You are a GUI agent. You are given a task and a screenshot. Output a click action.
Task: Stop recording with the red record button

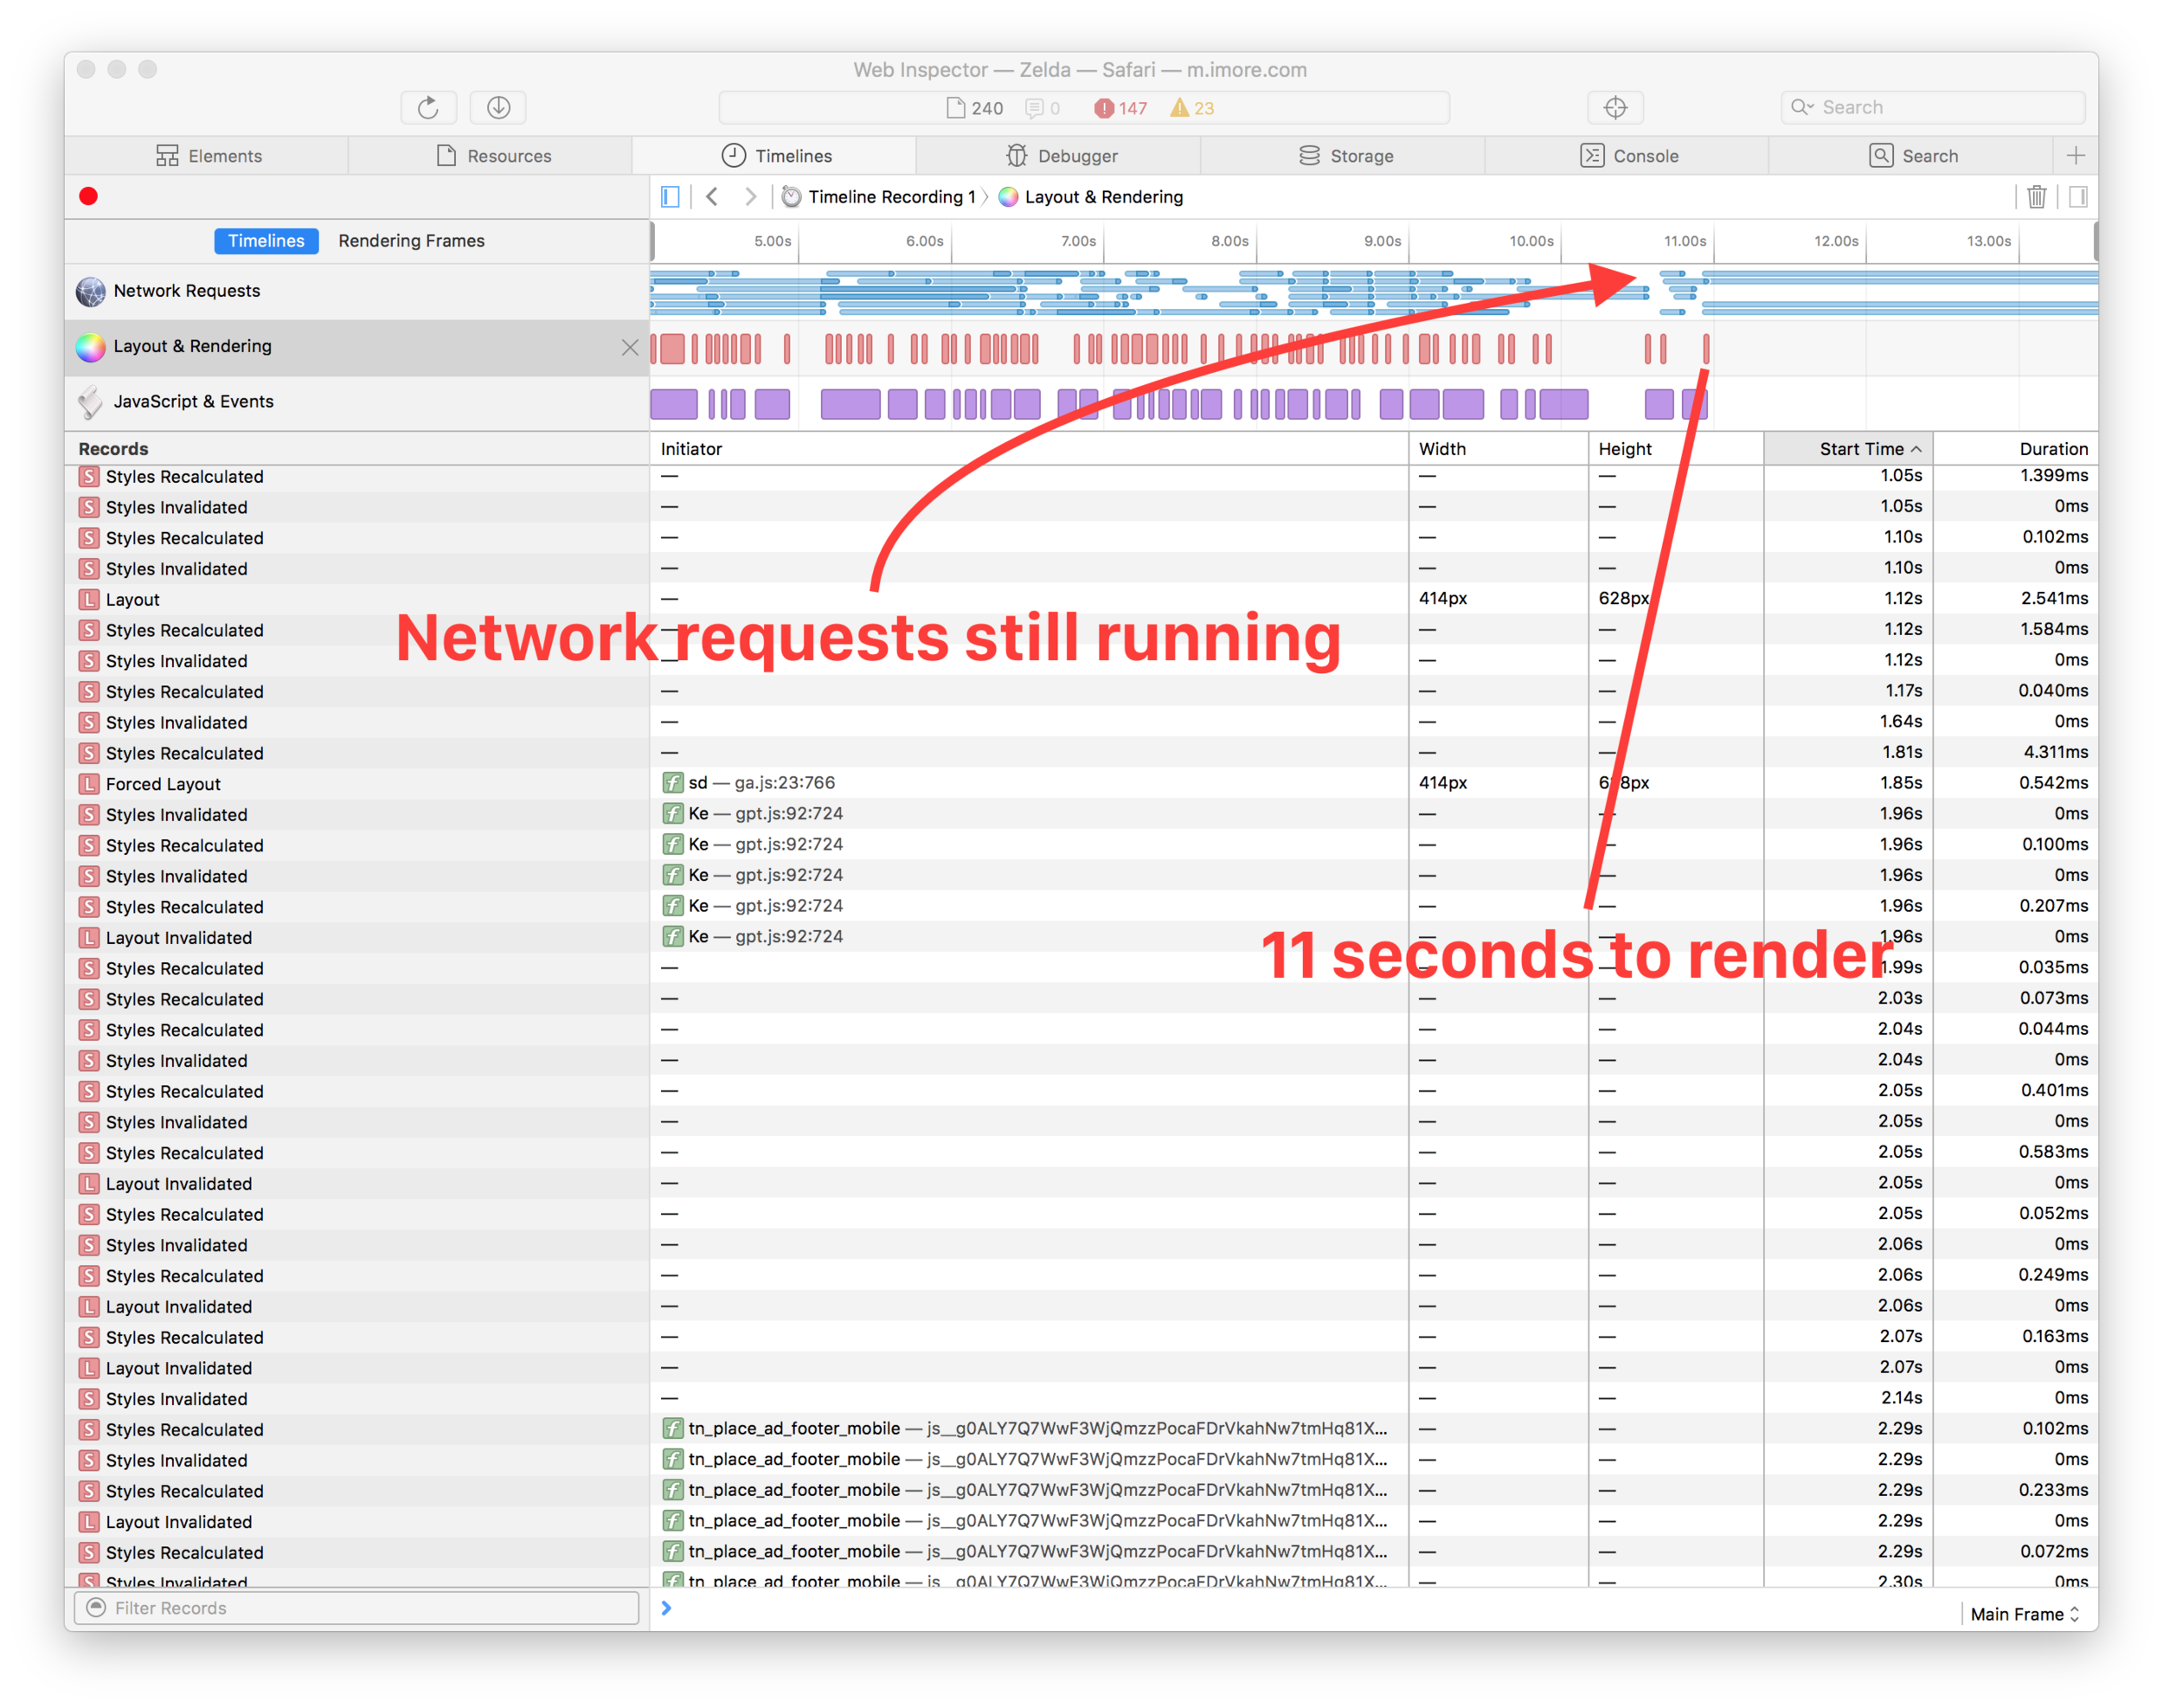pos(89,196)
